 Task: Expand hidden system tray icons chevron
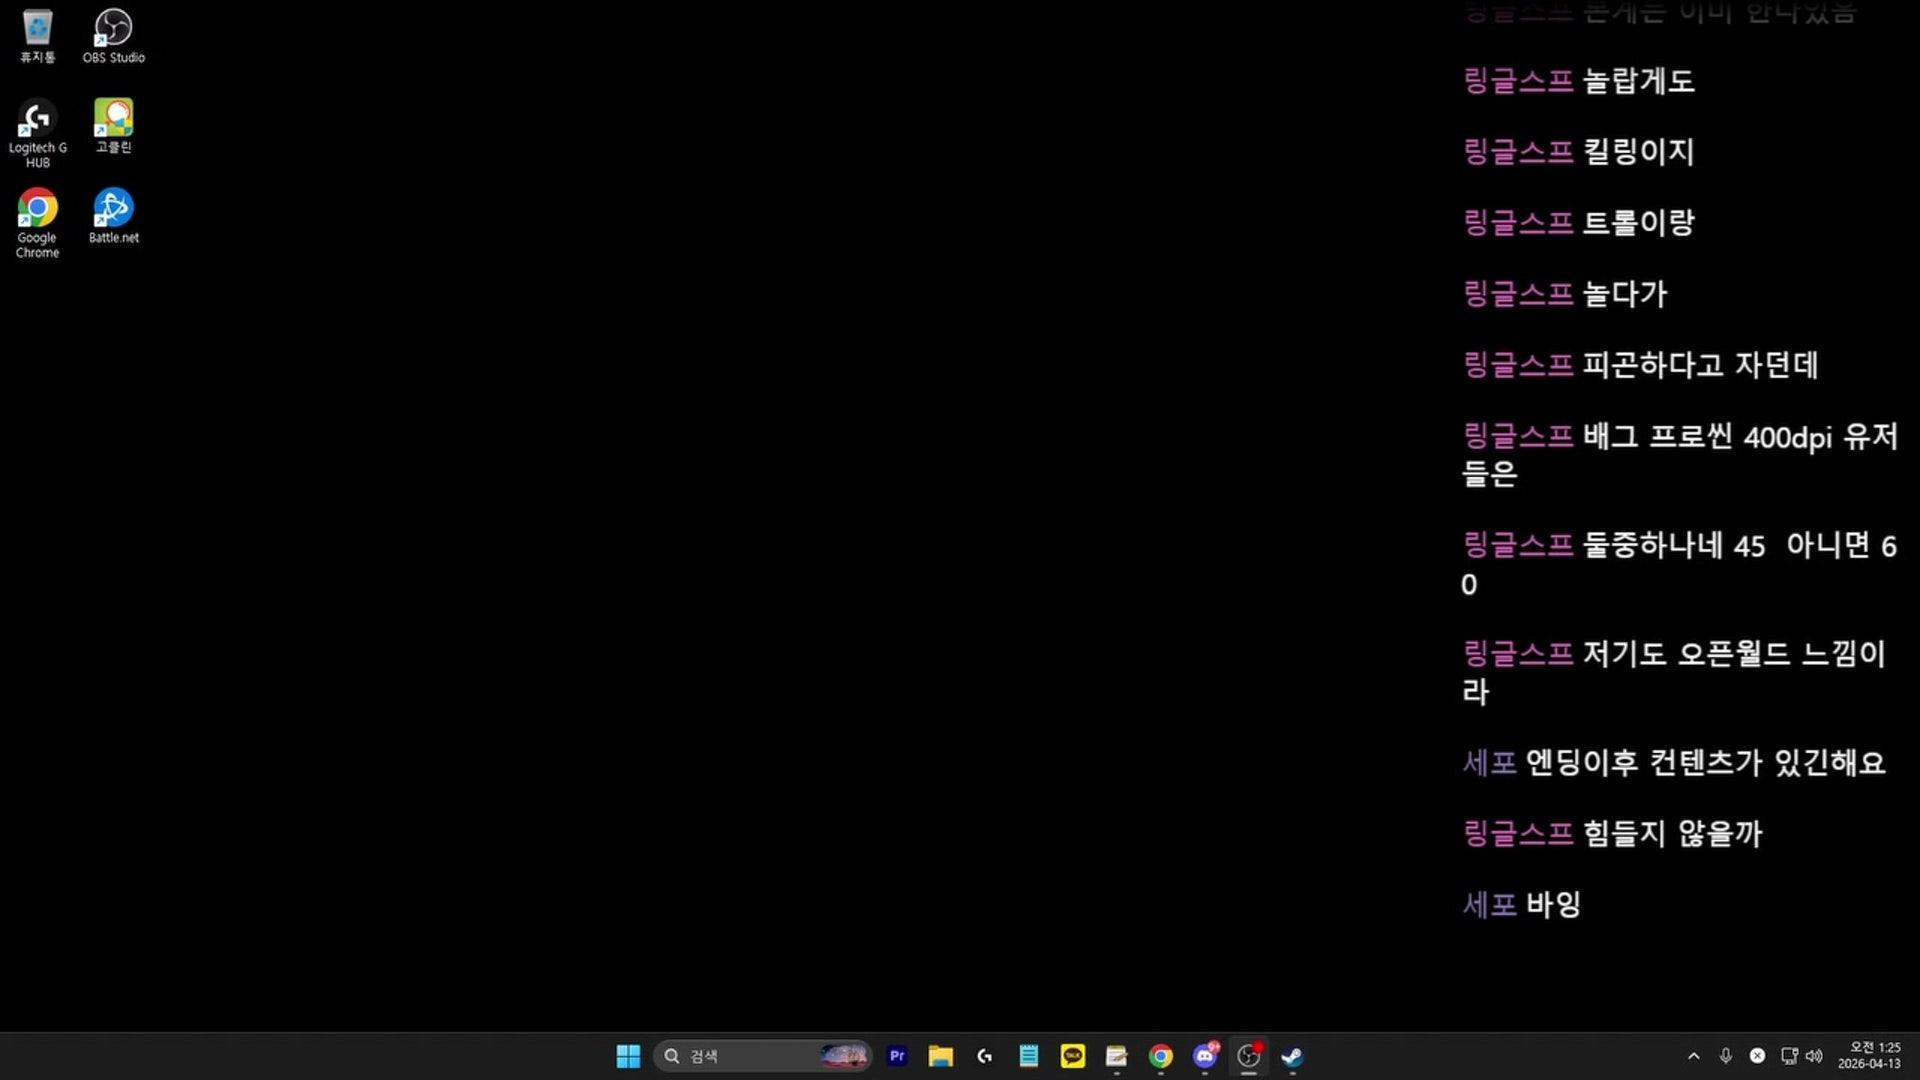pos(1693,1056)
